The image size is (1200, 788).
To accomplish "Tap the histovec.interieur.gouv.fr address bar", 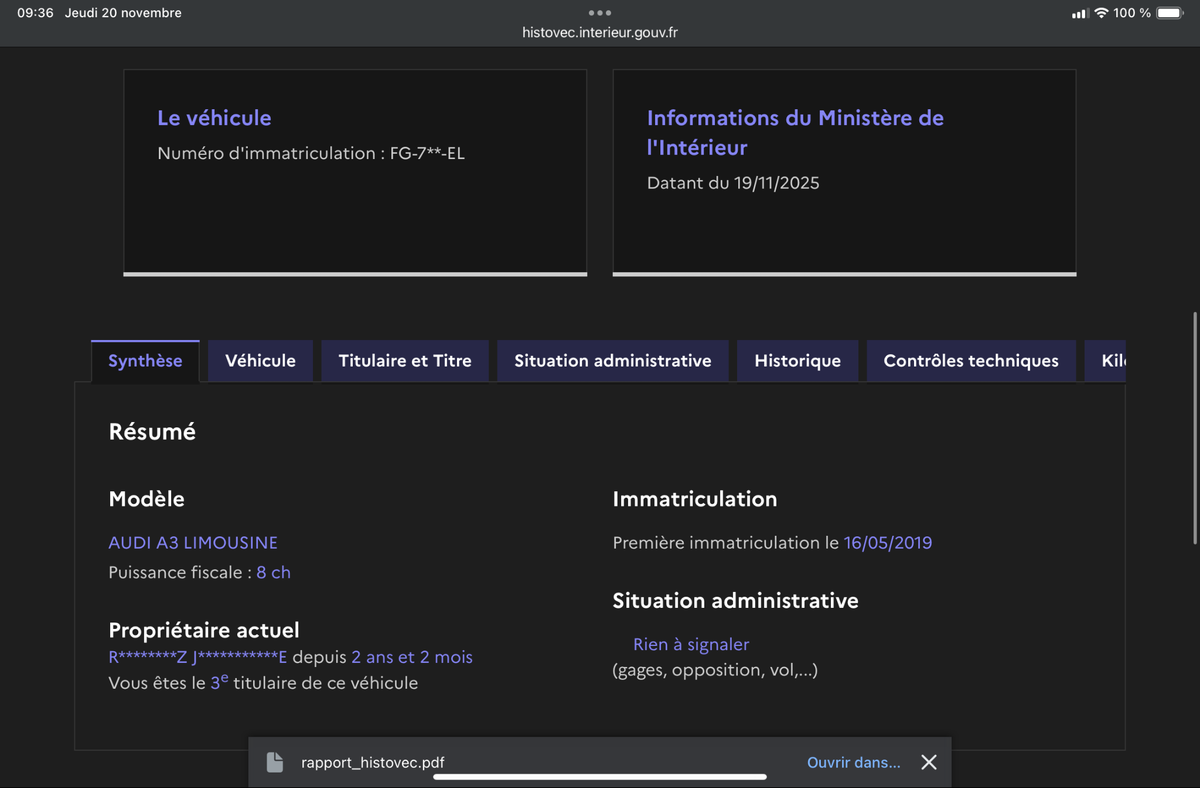I will tap(600, 32).
